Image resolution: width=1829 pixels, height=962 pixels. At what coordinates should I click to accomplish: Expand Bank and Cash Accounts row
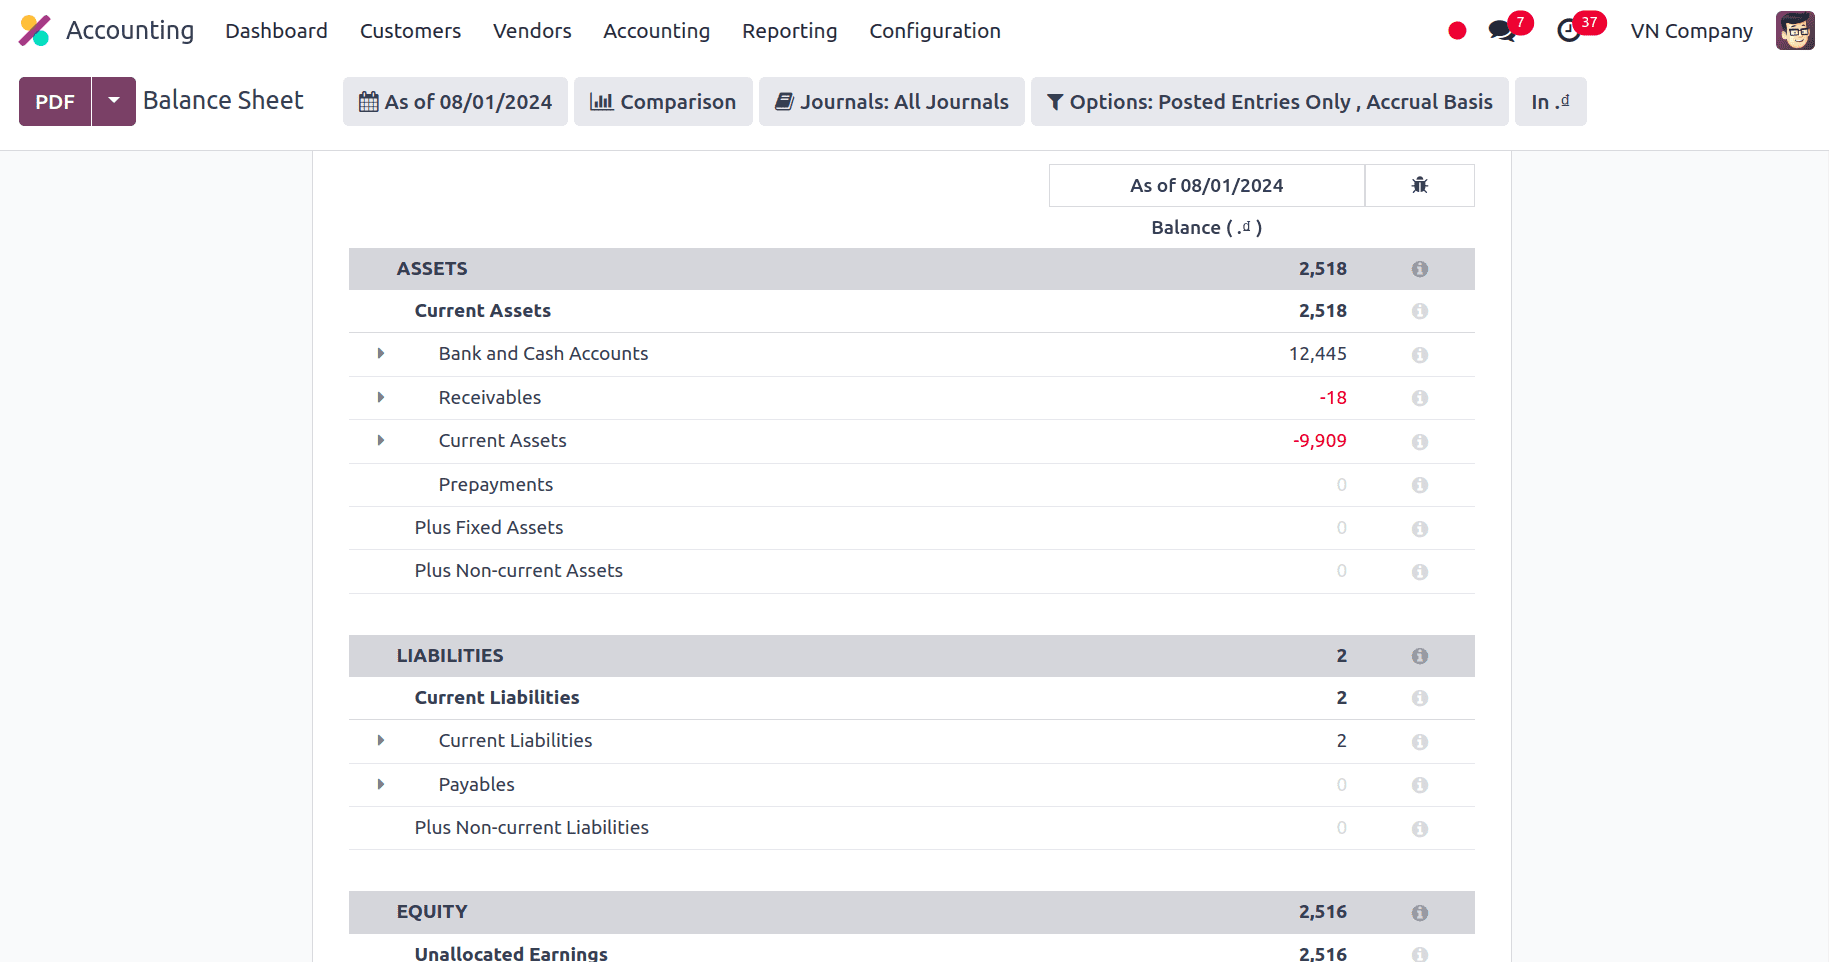point(381,354)
